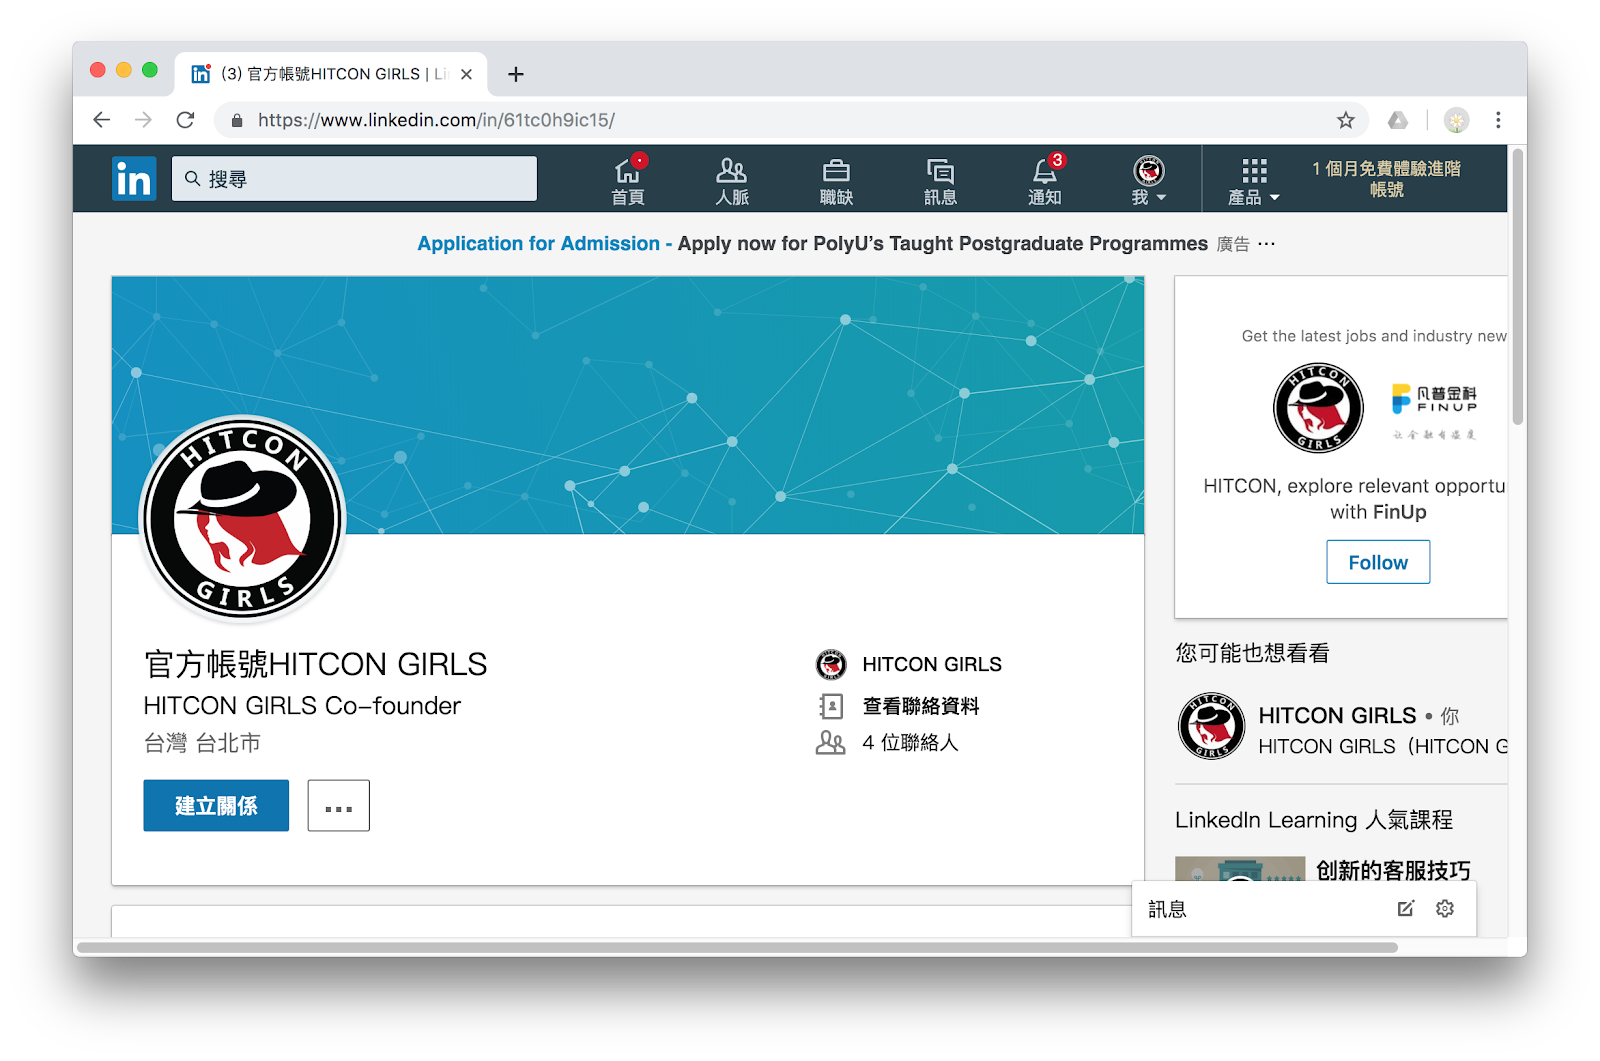Open the 我 profile menu
This screenshot has width=1600, height=1061.
pyautogui.click(x=1149, y=180)
